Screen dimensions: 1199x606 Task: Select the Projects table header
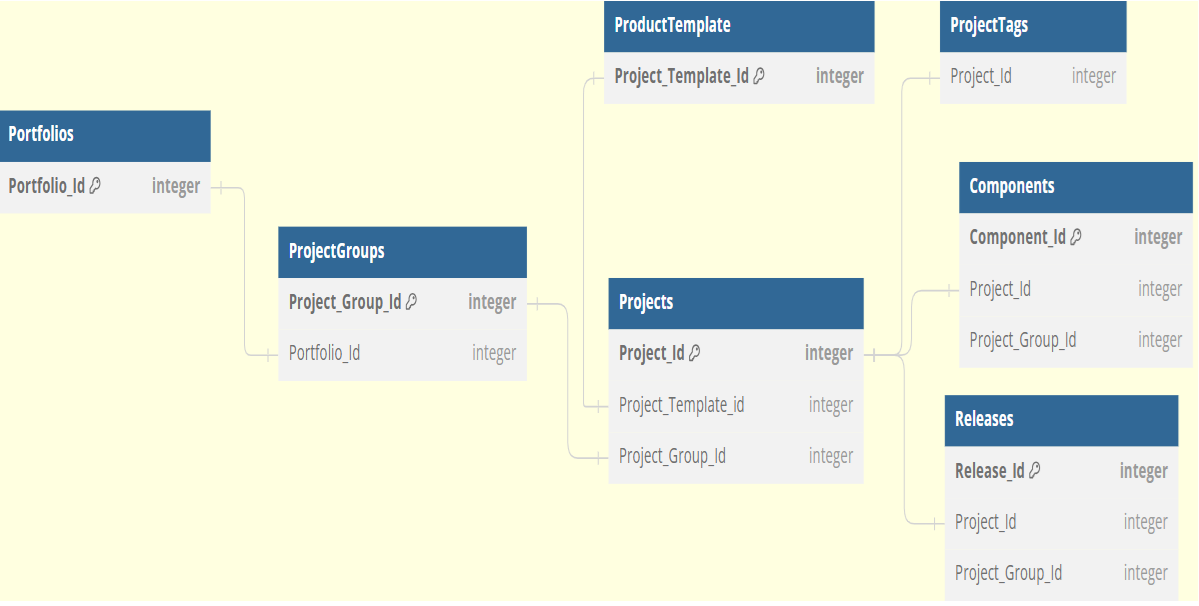(x=735, y=303)
